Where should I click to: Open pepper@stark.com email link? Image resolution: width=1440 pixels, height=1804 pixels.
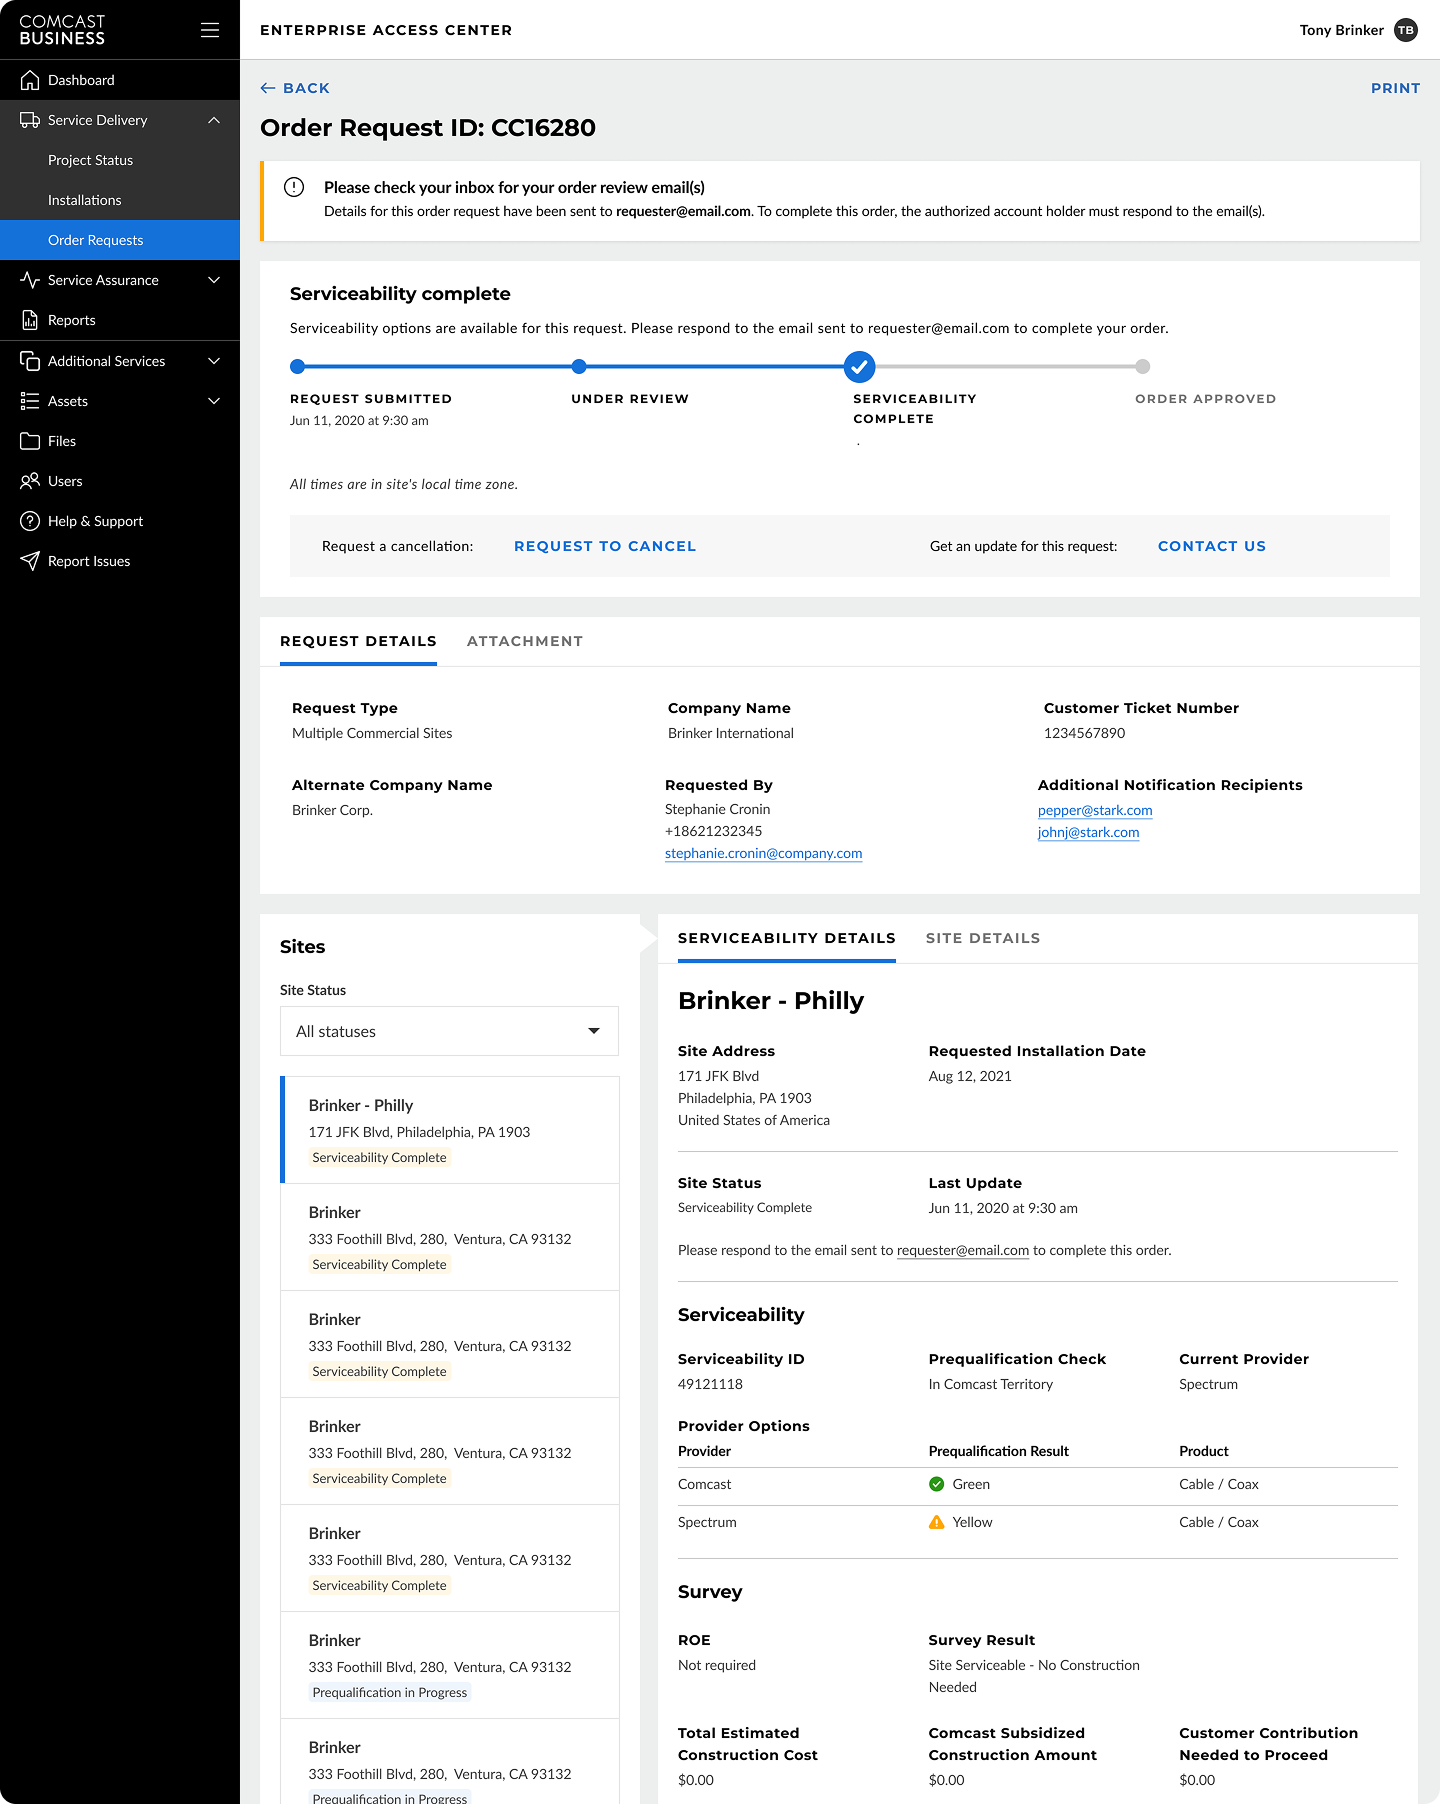click(x=1095, y=810)
